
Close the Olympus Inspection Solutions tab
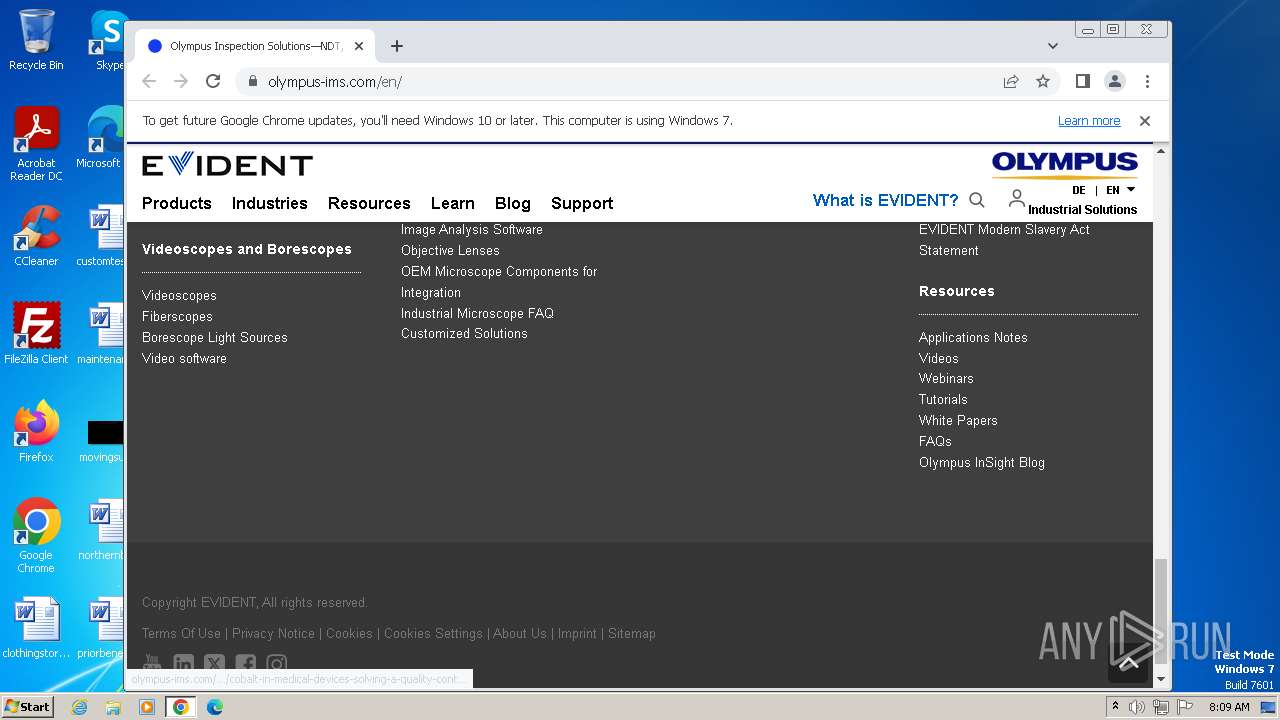[359, 46]
